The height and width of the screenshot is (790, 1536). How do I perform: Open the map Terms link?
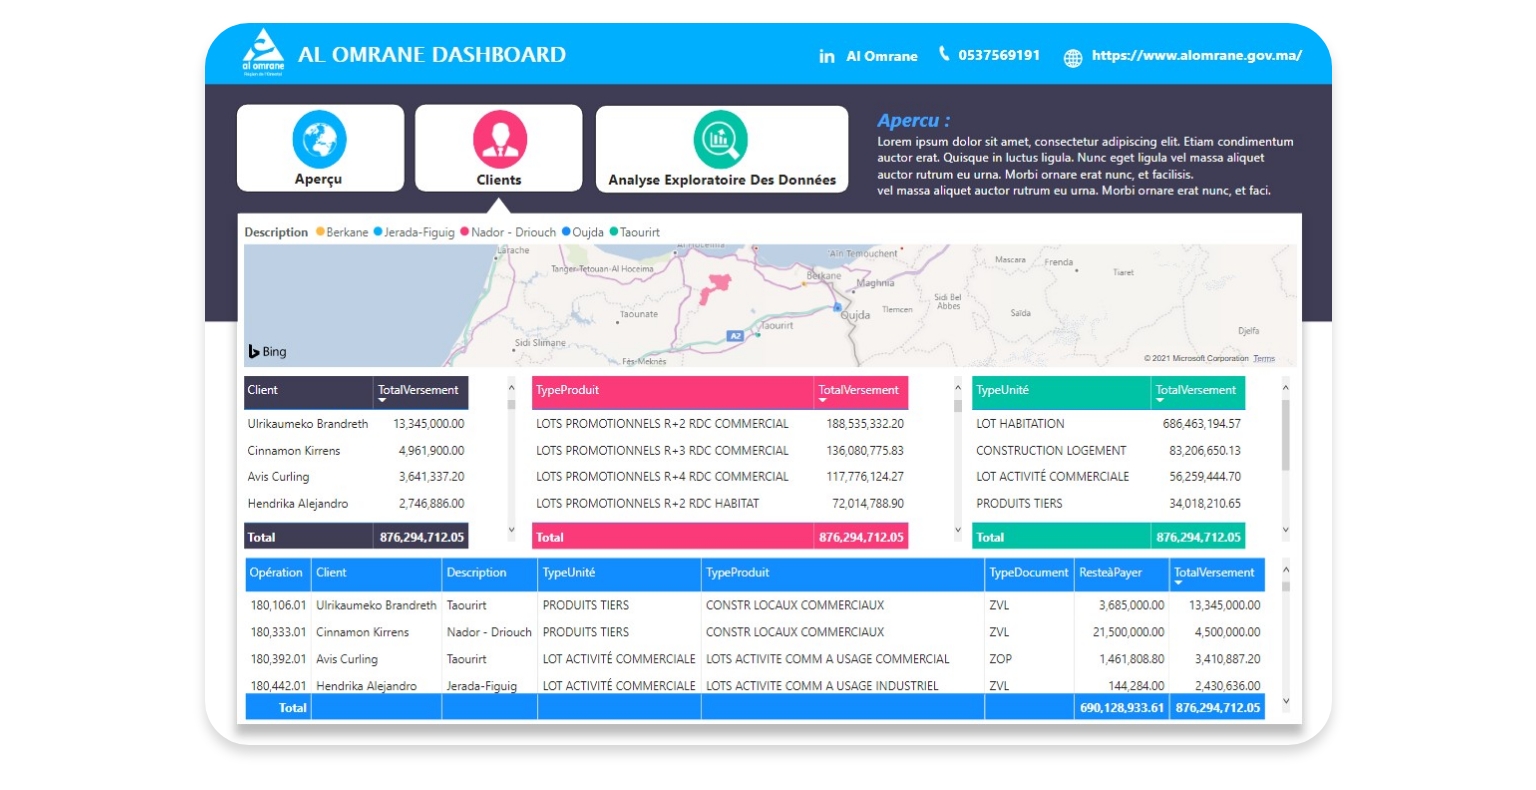click(1264, 359)
